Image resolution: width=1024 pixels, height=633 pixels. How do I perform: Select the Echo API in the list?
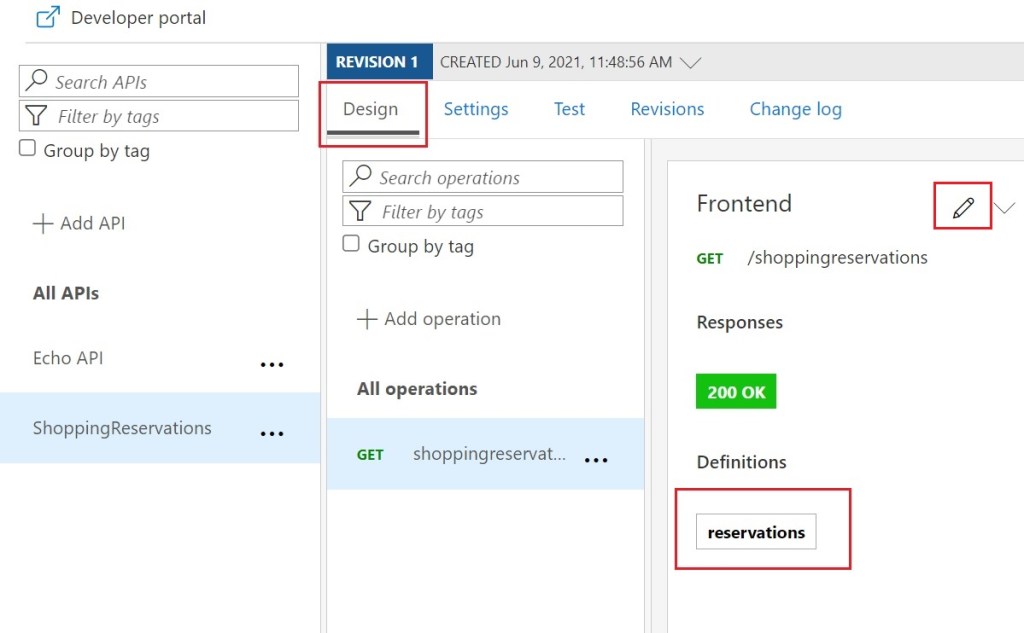coord(68,358)
